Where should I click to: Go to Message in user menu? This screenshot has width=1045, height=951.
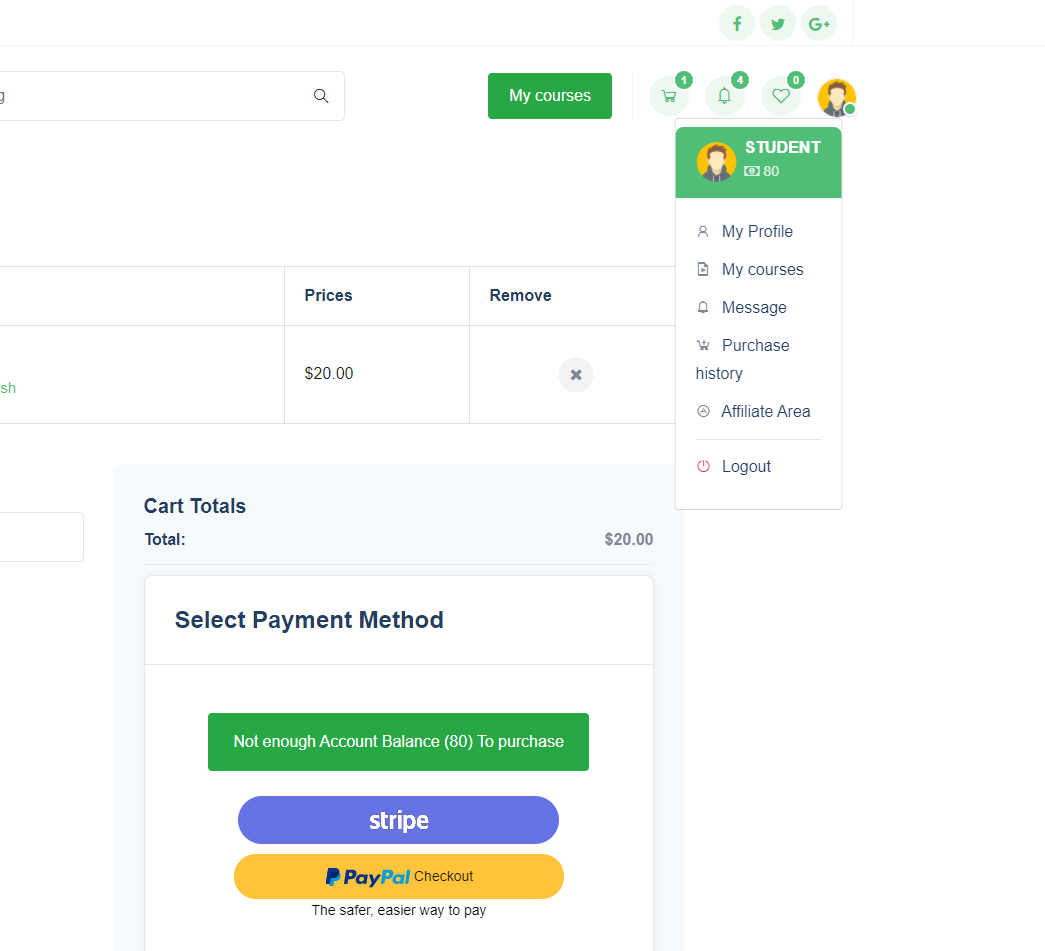point(754,307)
